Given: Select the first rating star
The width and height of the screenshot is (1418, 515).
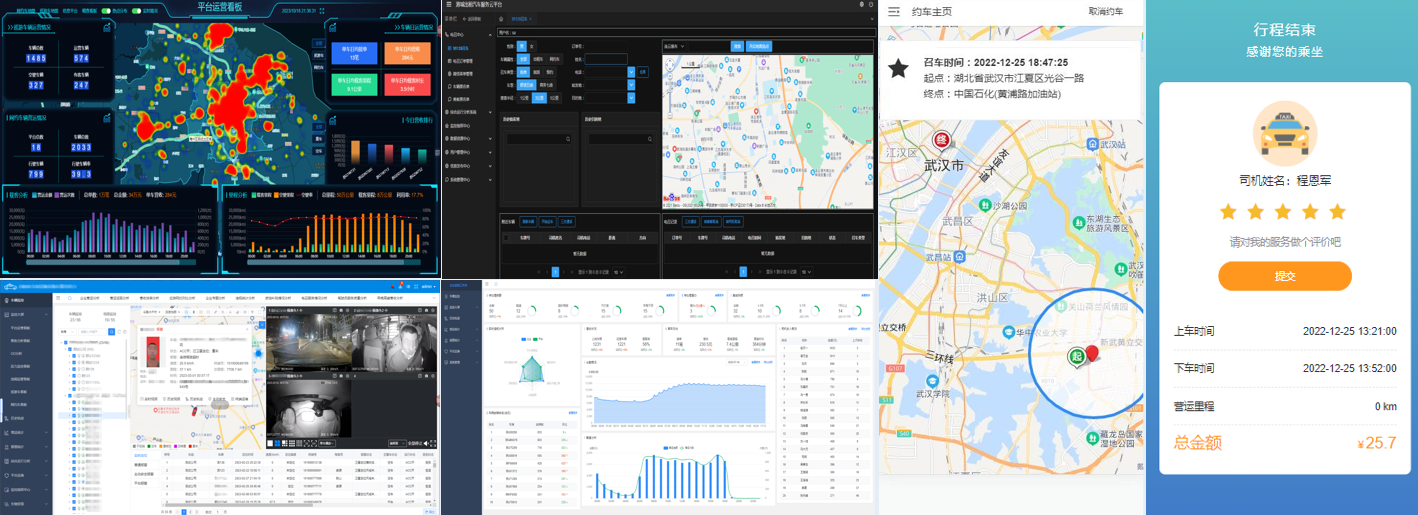Looking at the screenshot, I should pos(1228,211).
